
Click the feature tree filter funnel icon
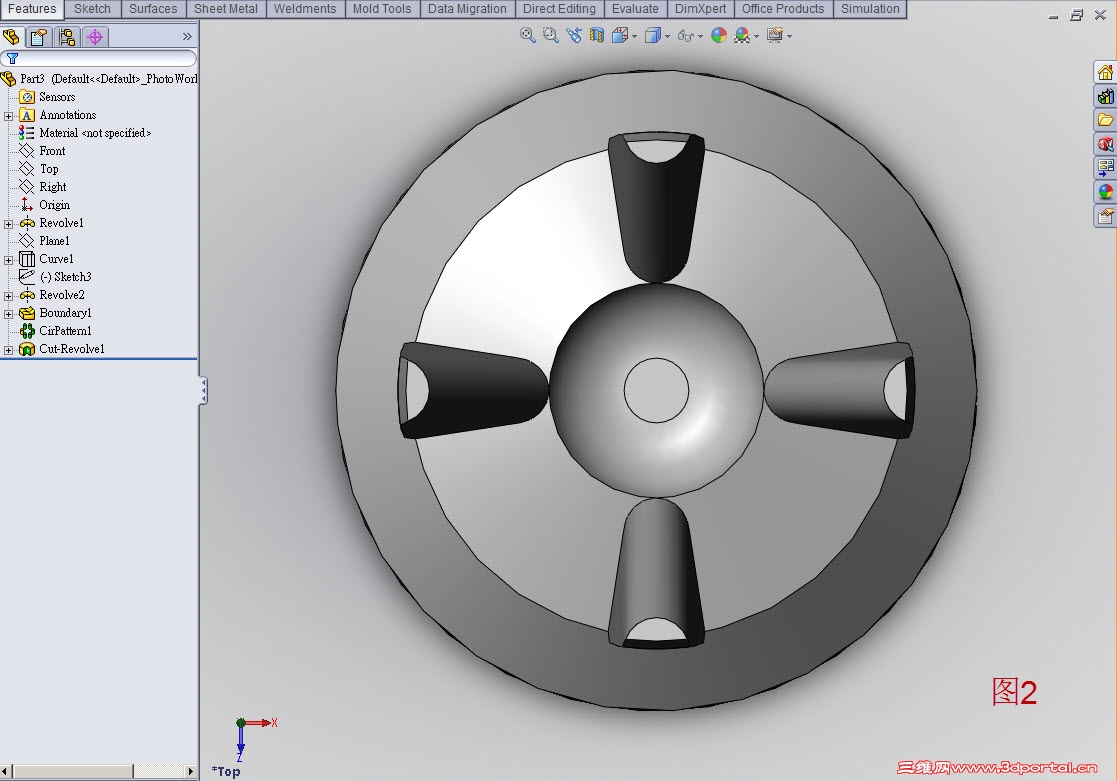[12, 58]
